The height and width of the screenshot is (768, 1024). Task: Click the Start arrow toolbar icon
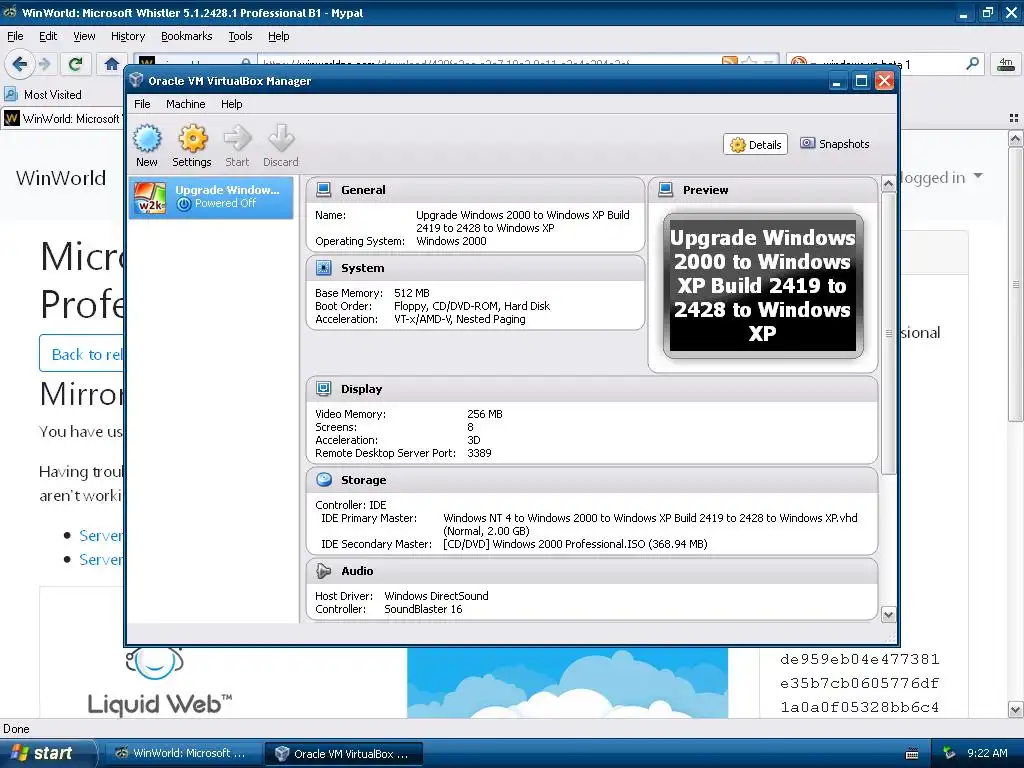[x=237, y=138]
